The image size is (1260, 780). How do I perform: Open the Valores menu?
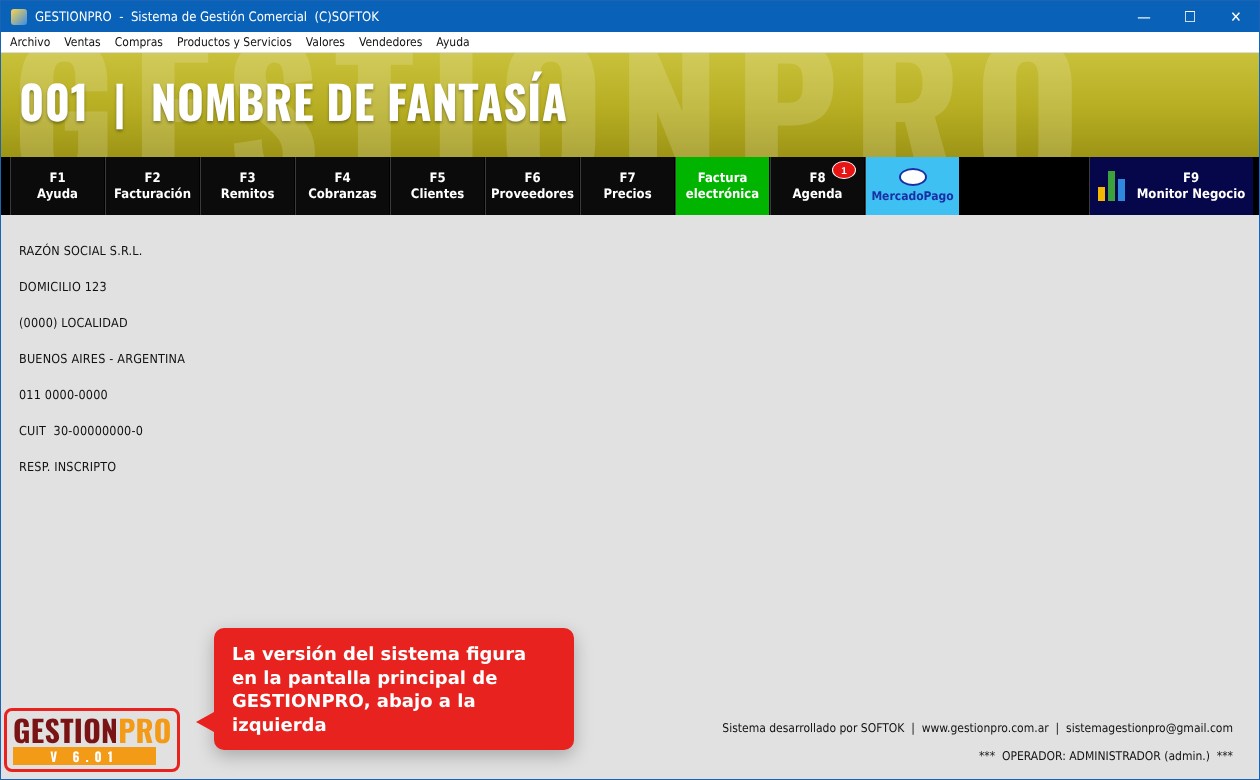coord(325,42)
